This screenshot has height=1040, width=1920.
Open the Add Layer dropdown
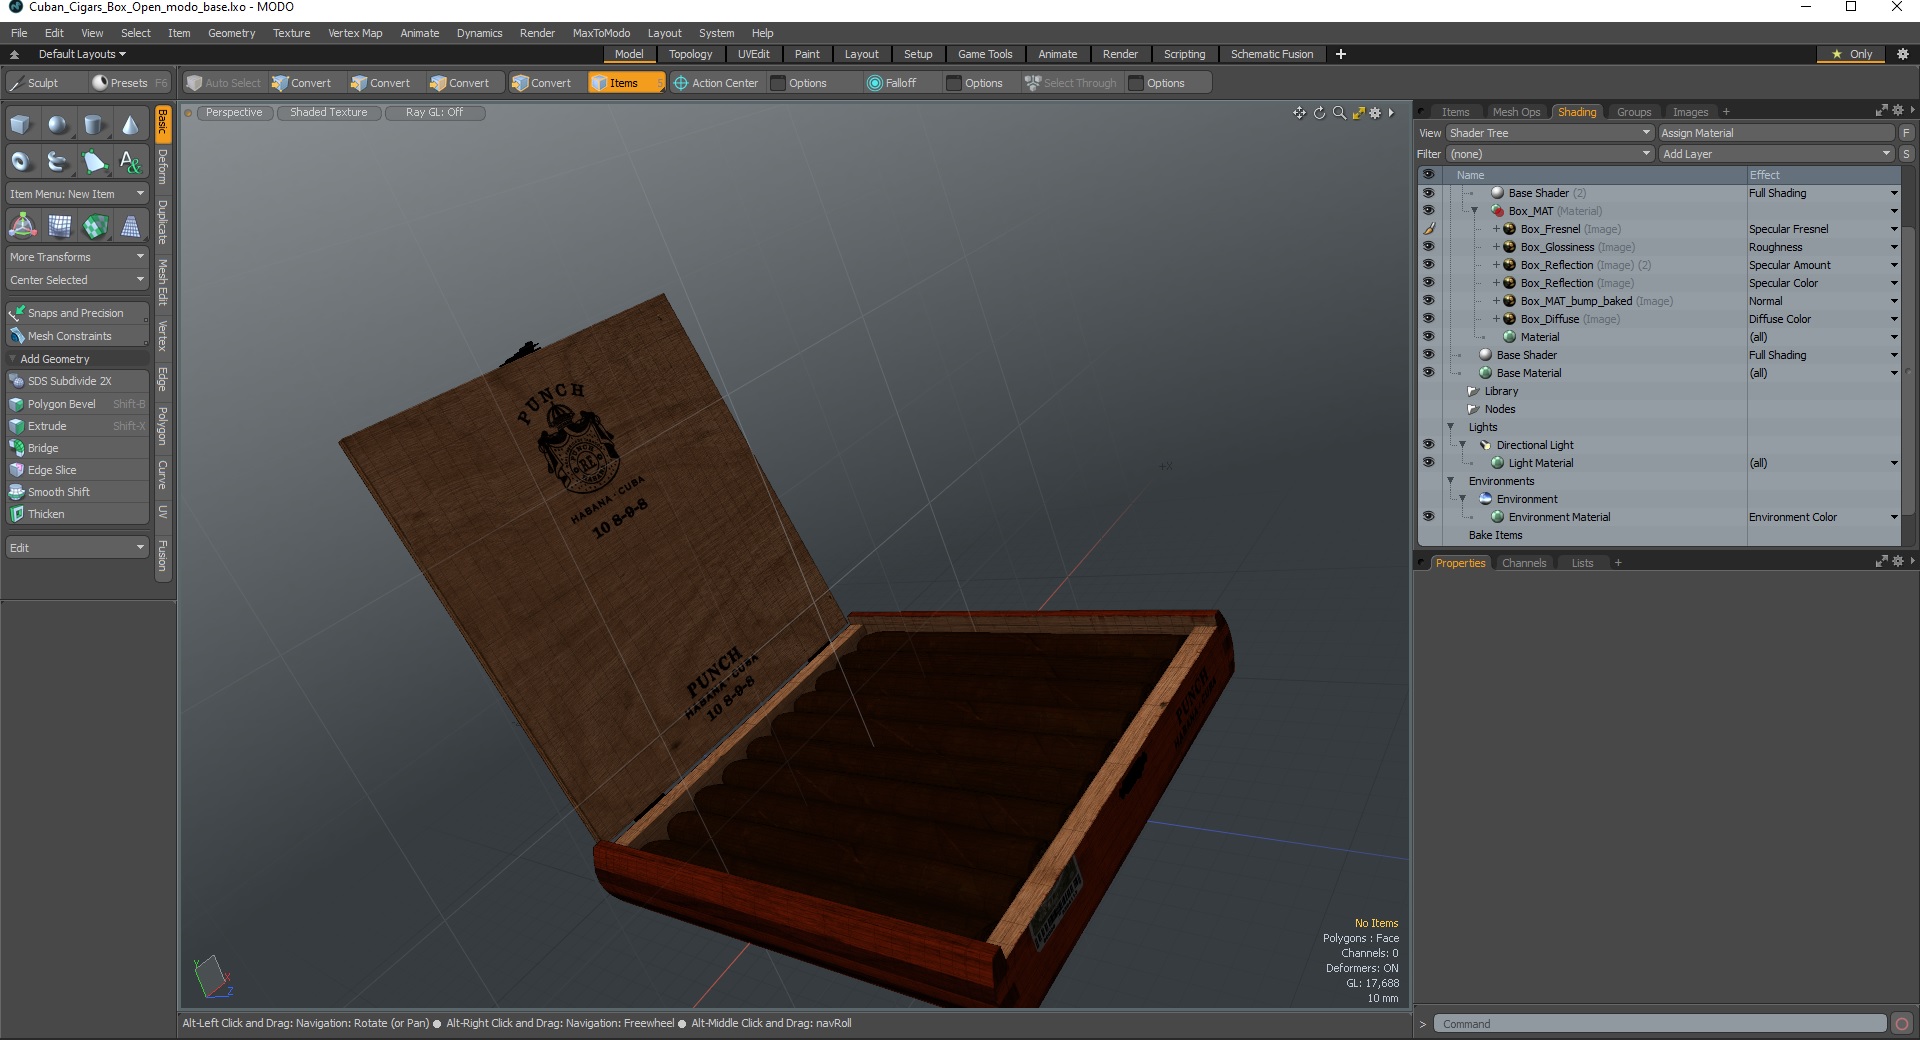pyautogui.click(x=1776, y=154)
